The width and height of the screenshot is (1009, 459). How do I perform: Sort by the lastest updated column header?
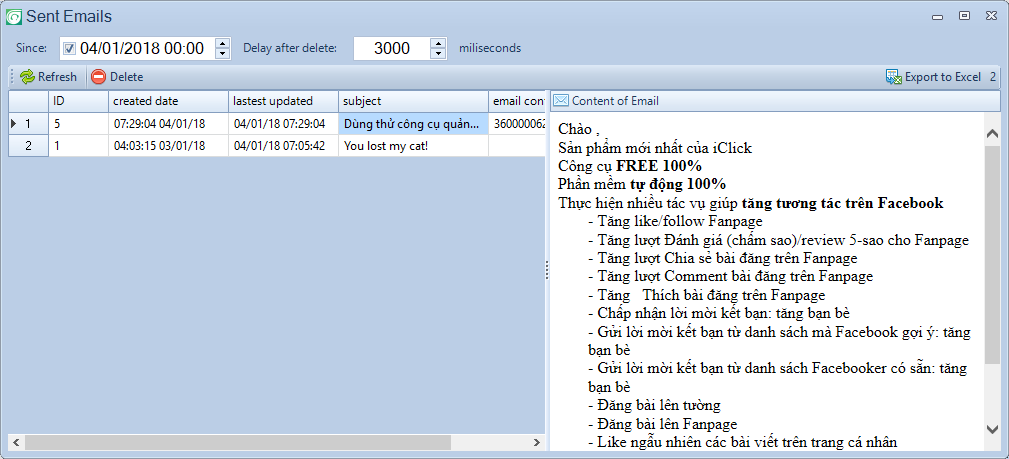[x=283, y=101]
